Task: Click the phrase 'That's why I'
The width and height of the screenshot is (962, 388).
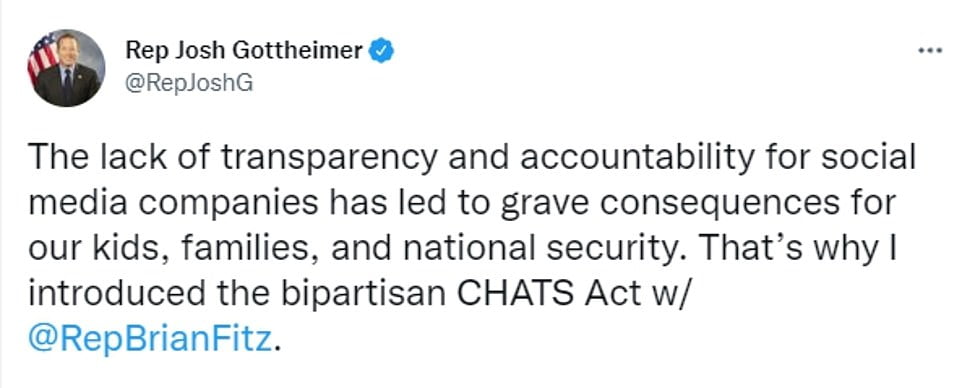Action: [798, 249]
